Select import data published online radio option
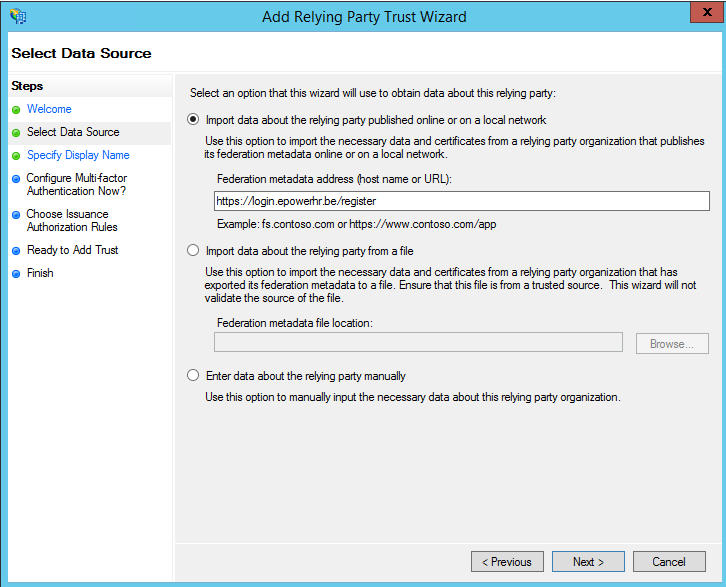The width and height of the screenshot is (726, 587). [193, 119]
